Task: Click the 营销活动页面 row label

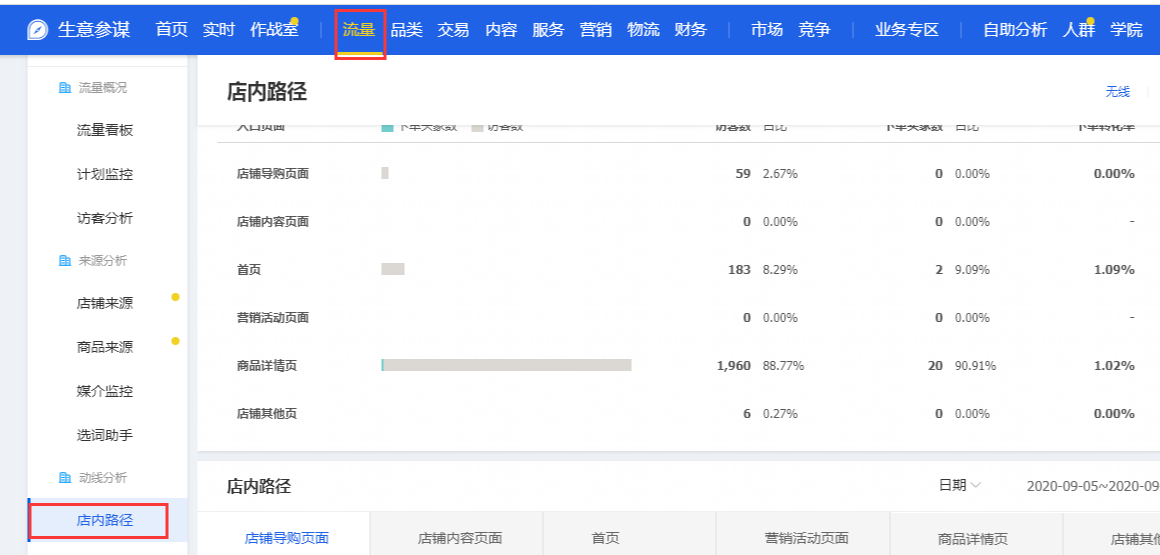Action: pyautogui.click(x=273, y=317)
